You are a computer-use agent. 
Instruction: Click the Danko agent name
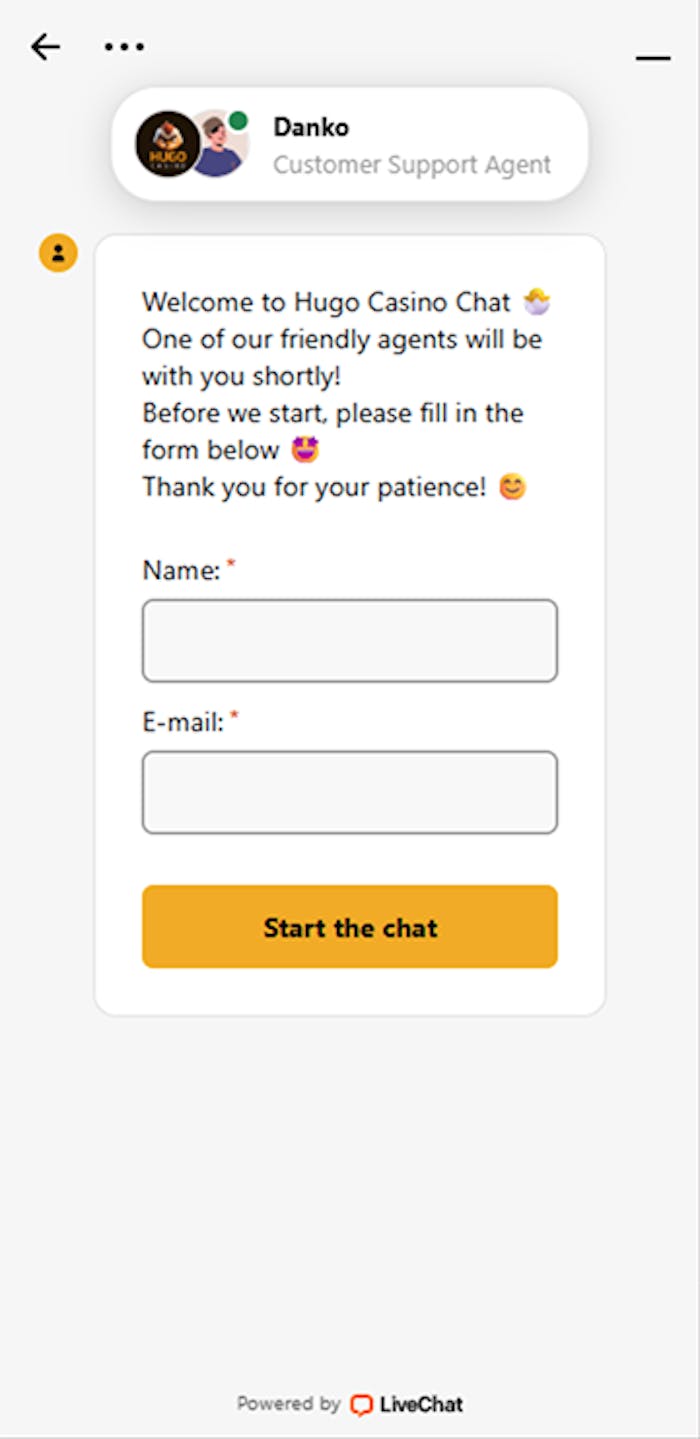click(x=311, y=127)
